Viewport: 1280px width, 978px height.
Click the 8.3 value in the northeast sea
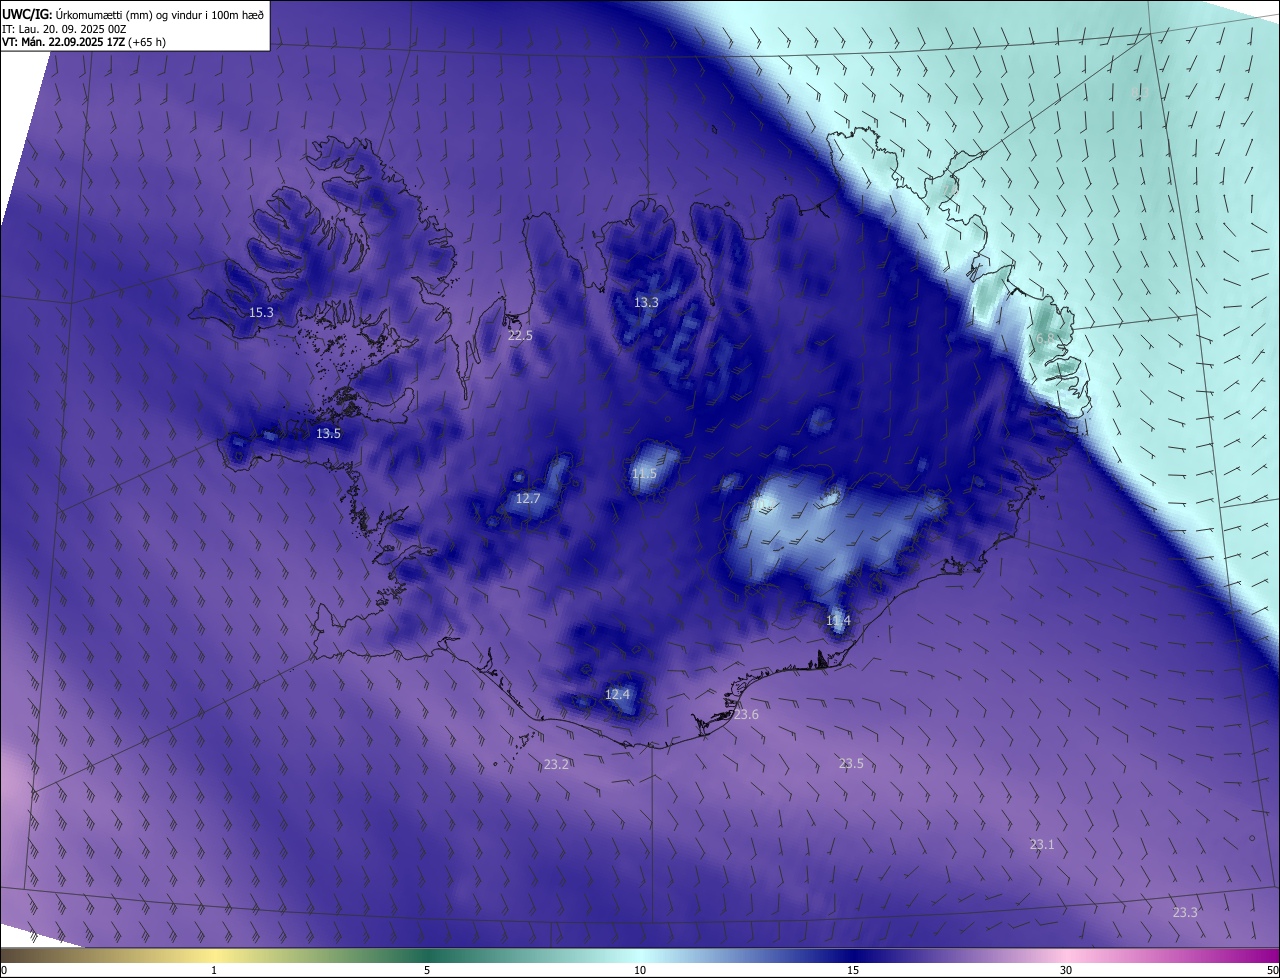pos(1139,92)
